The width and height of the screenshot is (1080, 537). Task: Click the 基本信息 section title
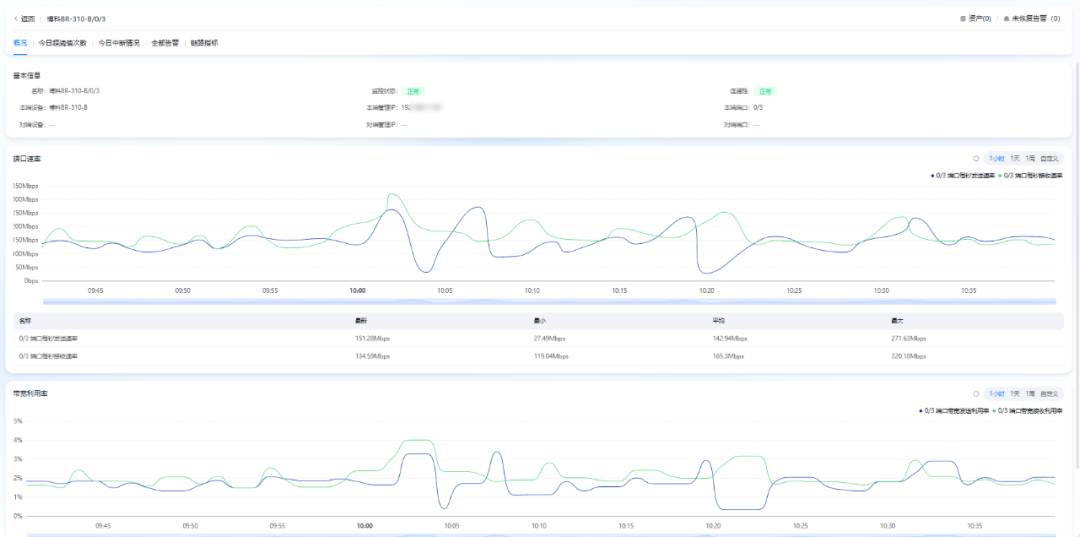click(27, 75)
